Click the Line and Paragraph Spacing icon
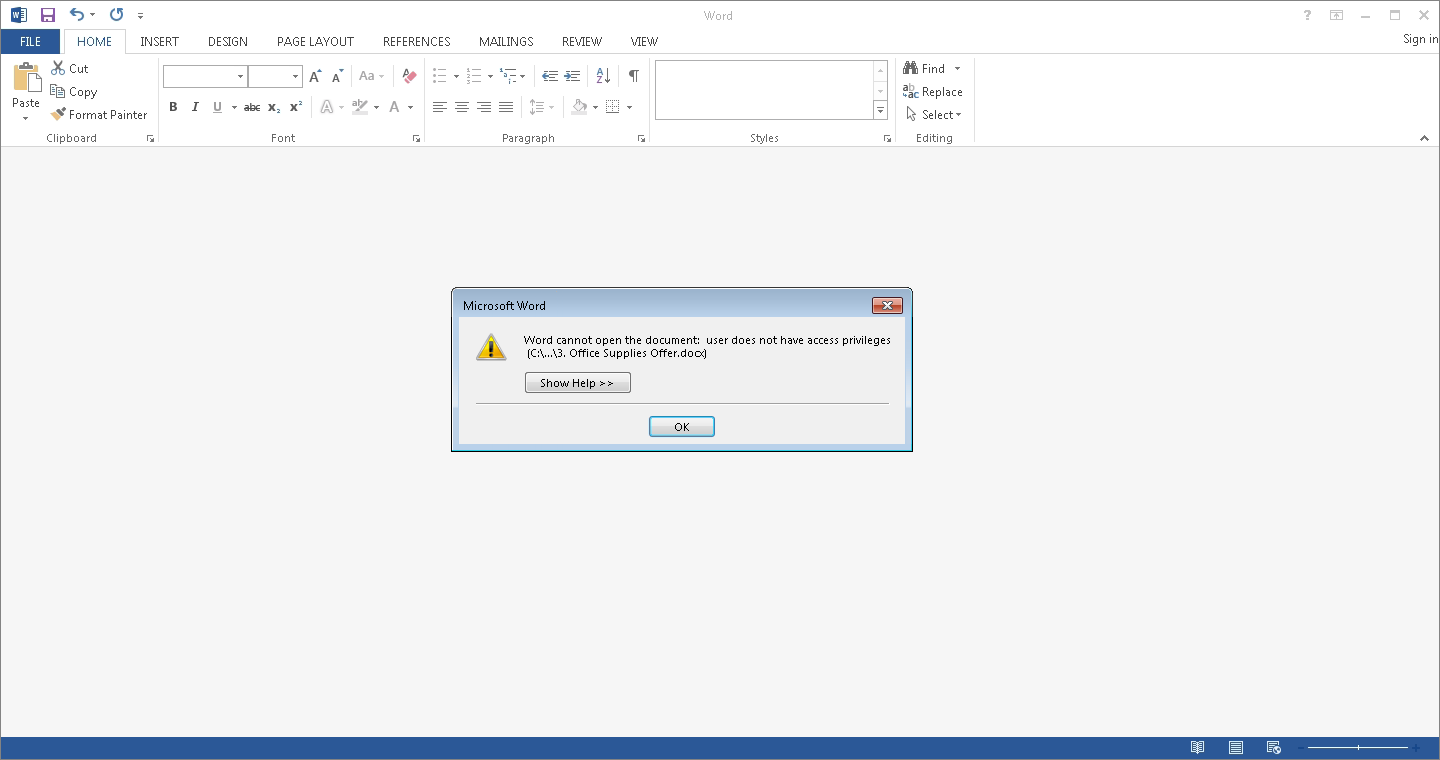The height and width of the screenshot is (760, 1440). [x=537, y=107]
